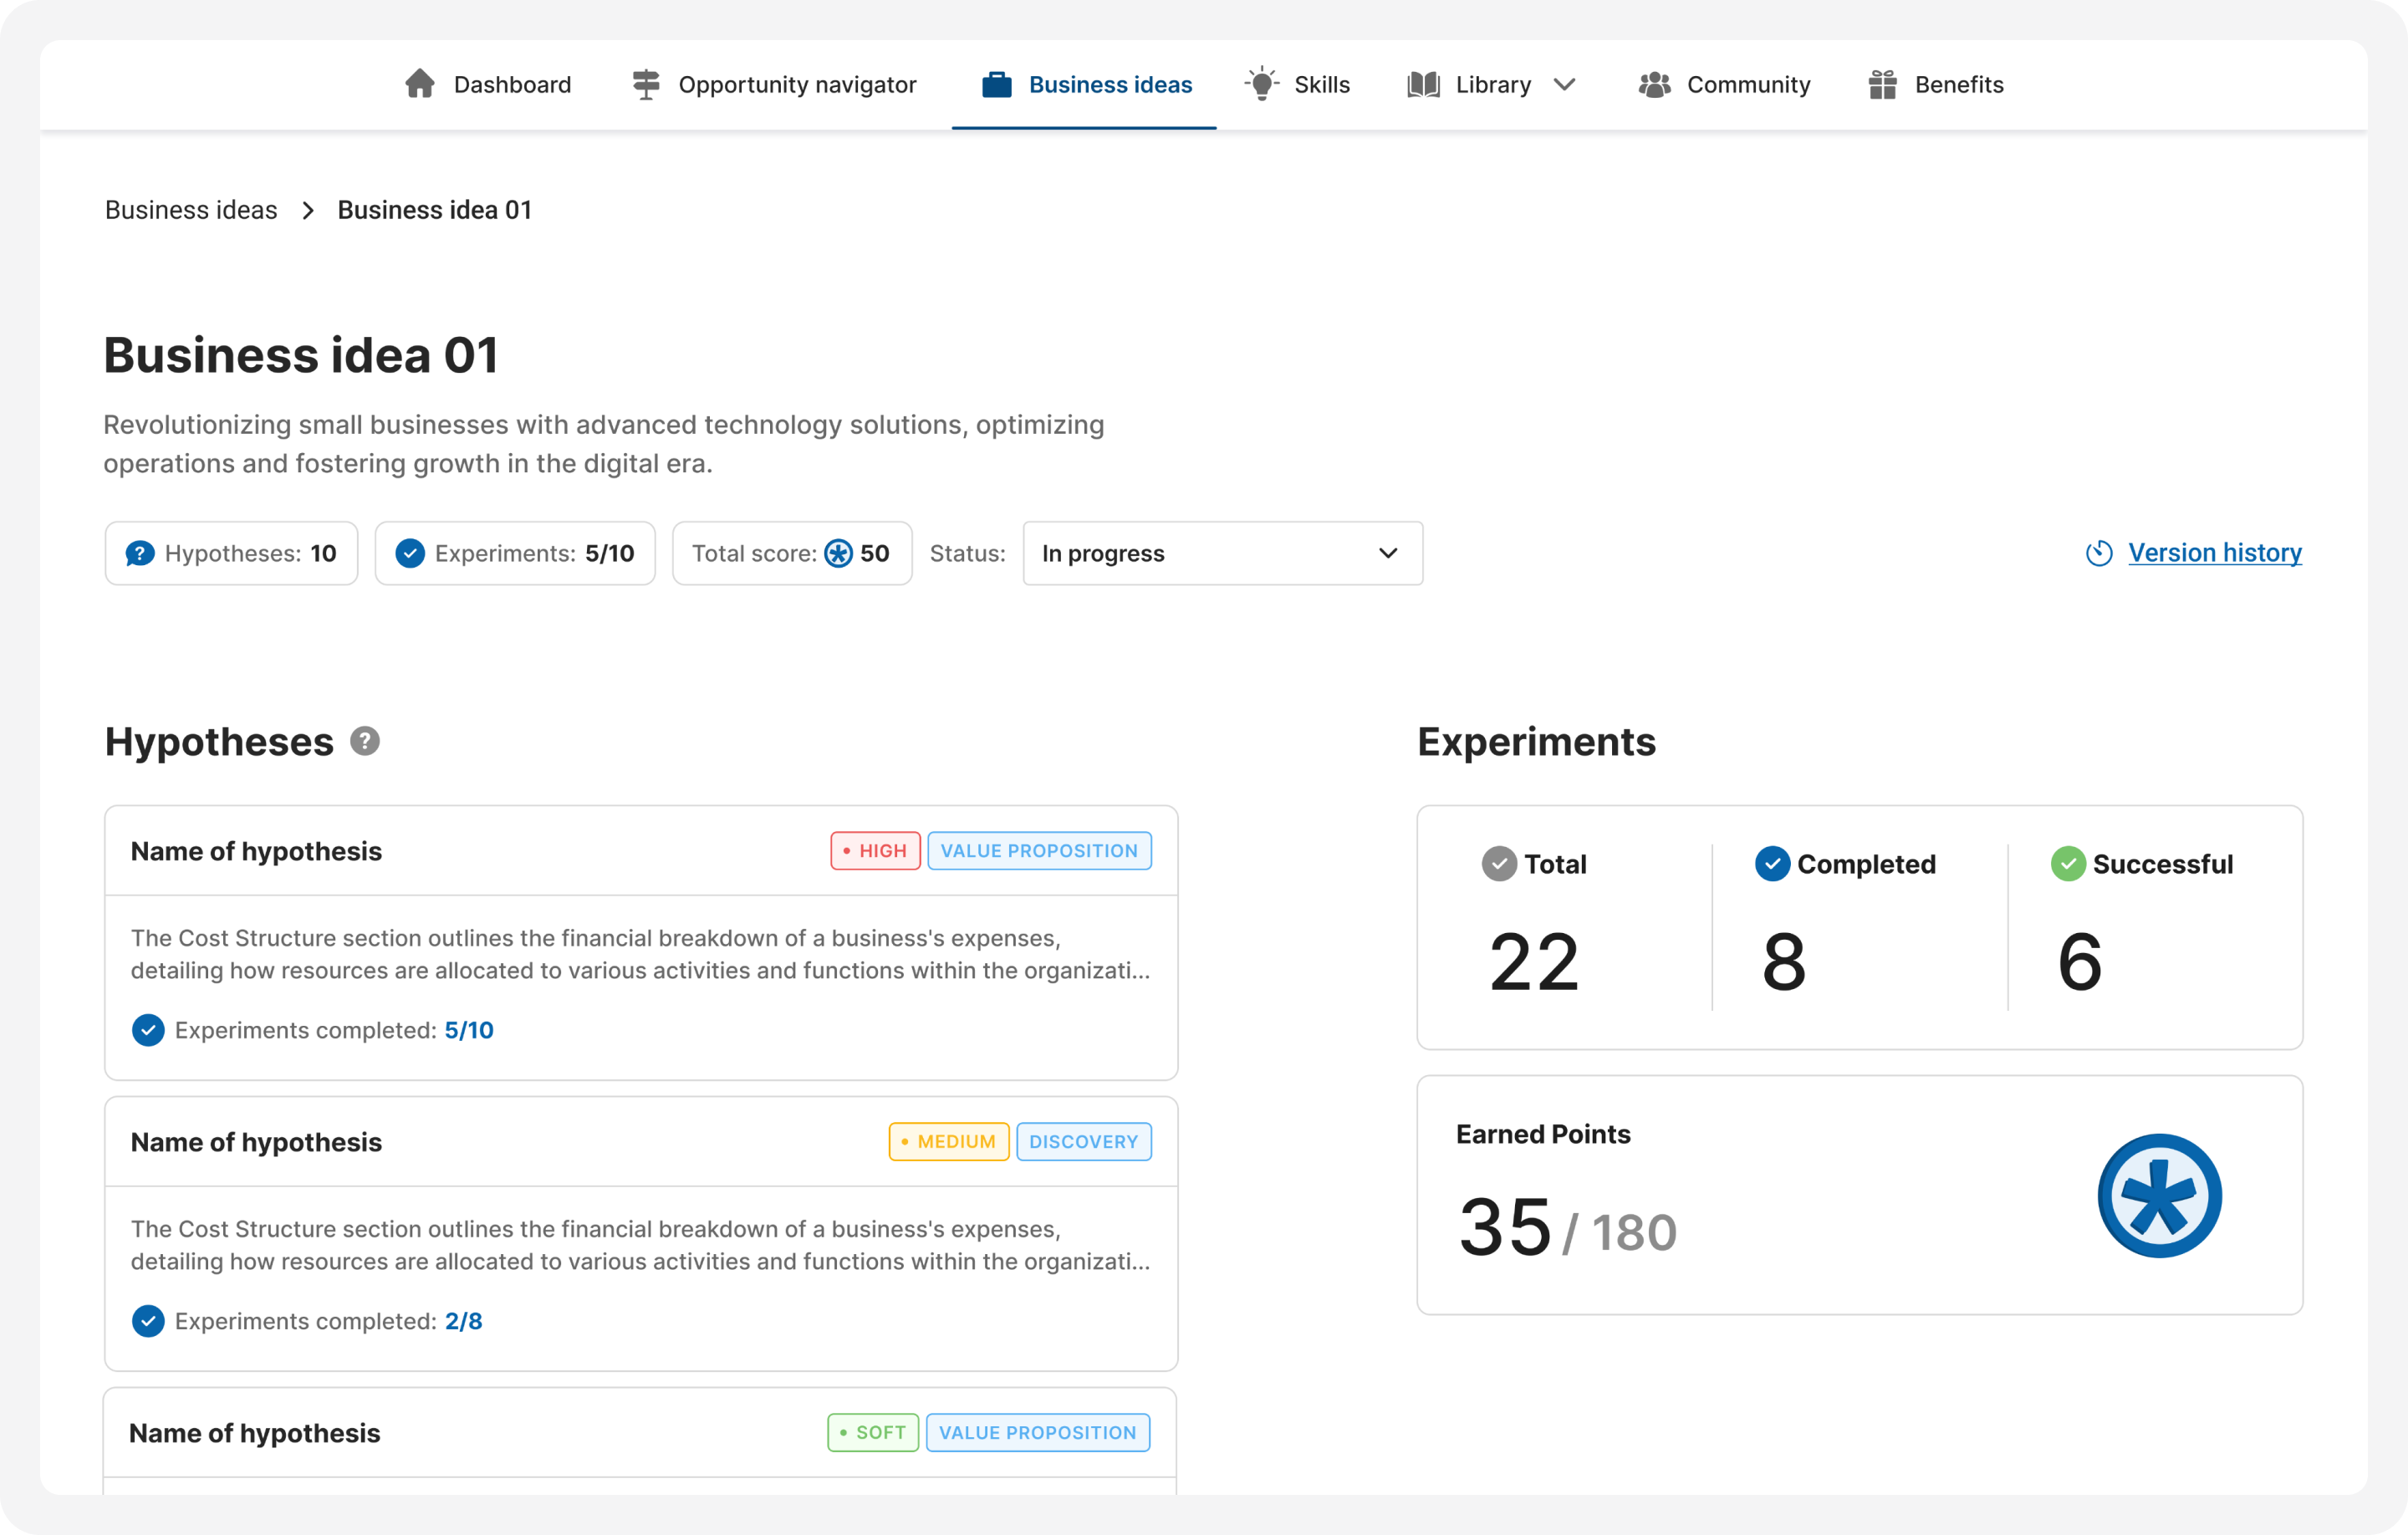2408x1535 pixels.
Task: Click the Community people icon
Action: (x=1655, y=84)
